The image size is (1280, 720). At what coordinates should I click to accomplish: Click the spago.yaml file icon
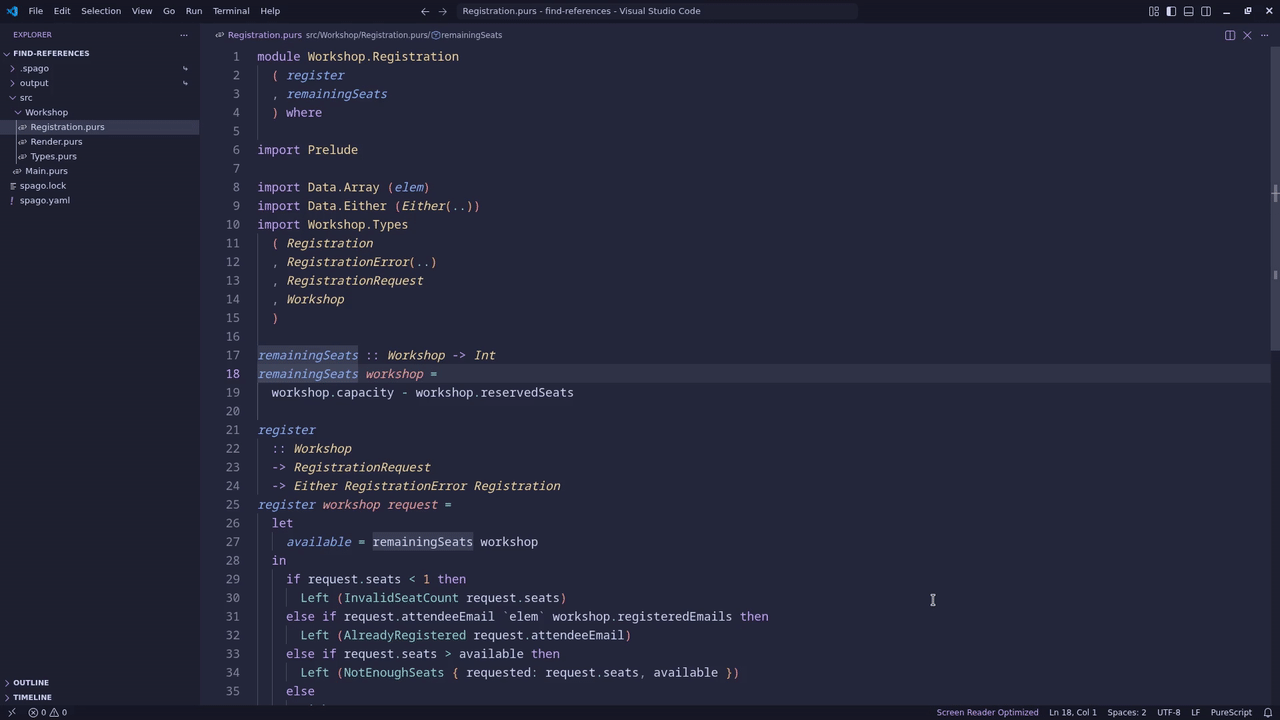pyautogui.click(x=12, y=200)
